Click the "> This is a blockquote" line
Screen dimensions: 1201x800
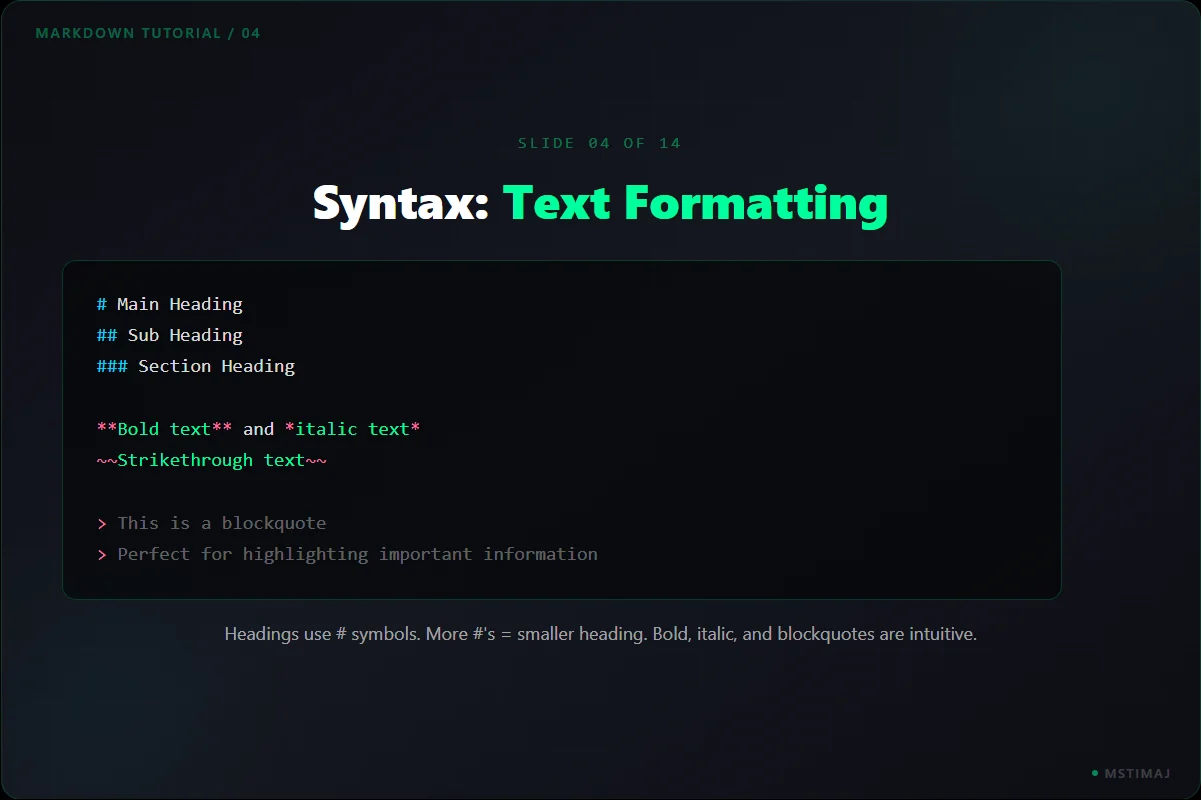pos(212,523)
